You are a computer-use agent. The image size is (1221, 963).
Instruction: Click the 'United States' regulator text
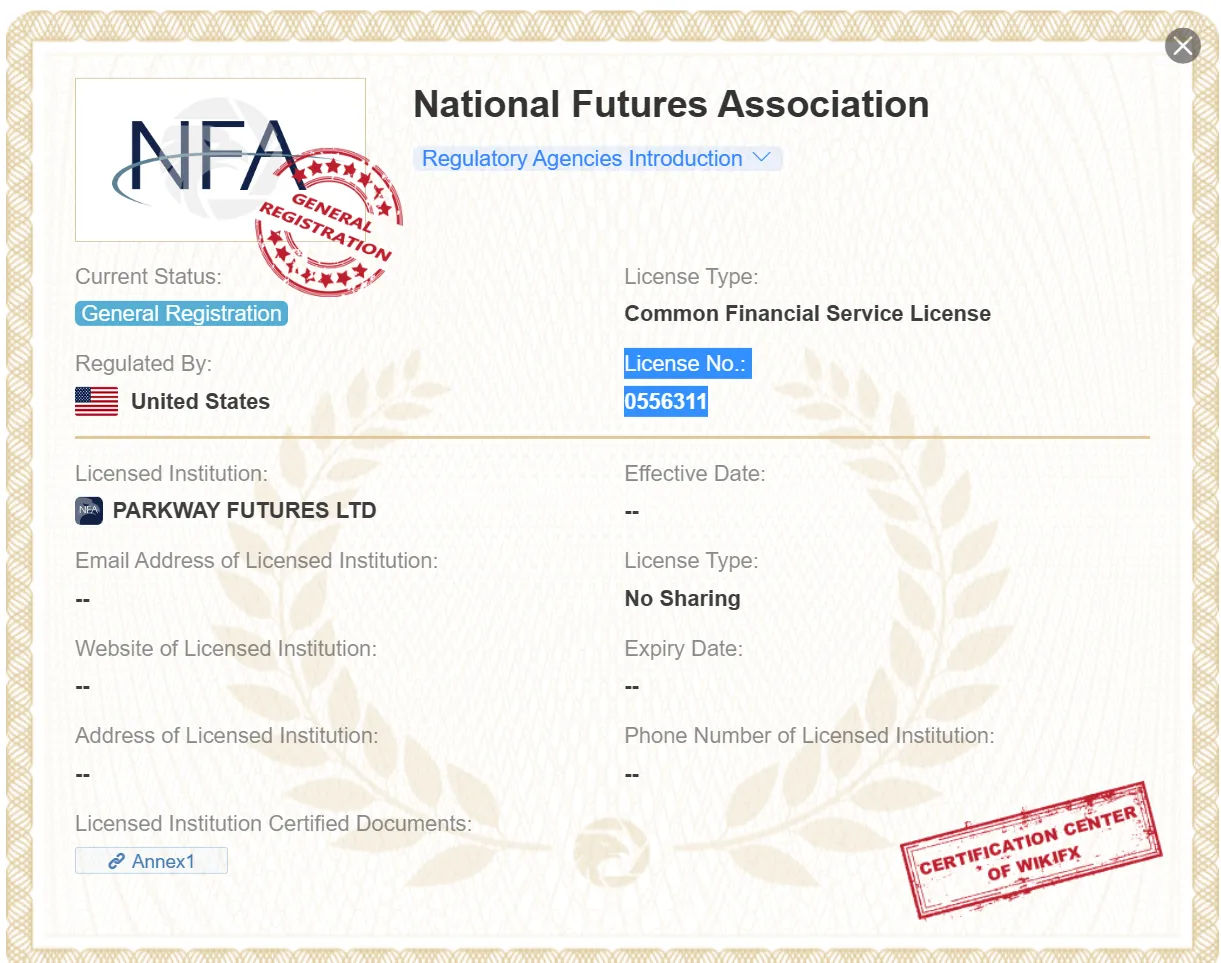(201, 402)
